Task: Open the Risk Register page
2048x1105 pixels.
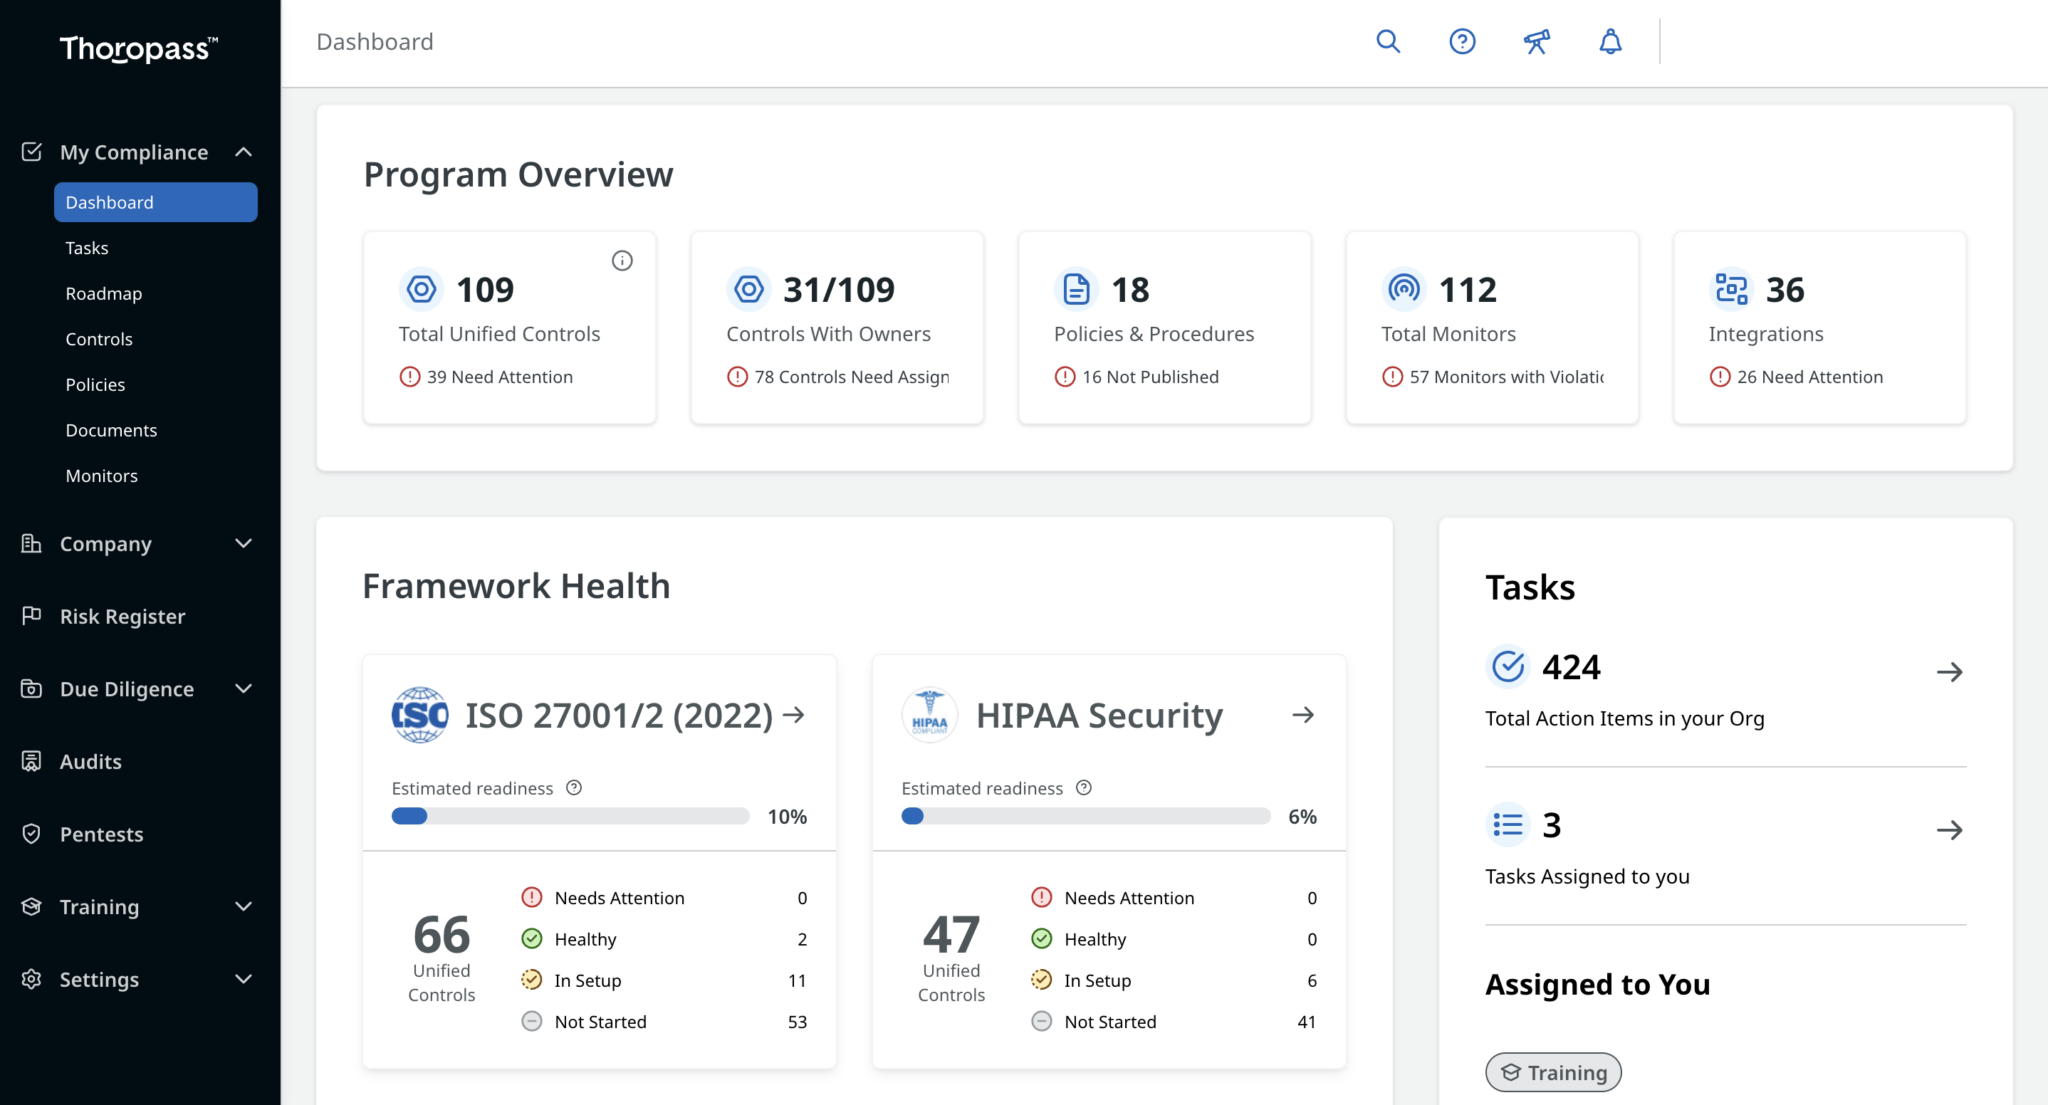Action: (x=122, y=617)
